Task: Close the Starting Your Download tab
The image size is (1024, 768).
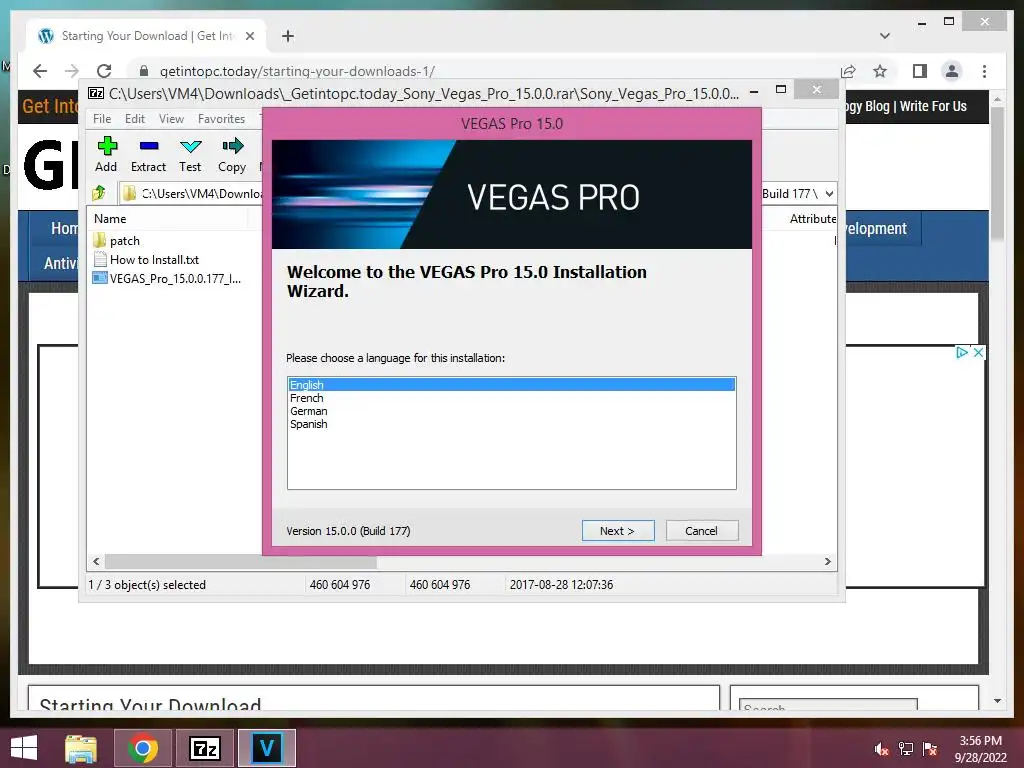Action: click(x=249, y=36)
